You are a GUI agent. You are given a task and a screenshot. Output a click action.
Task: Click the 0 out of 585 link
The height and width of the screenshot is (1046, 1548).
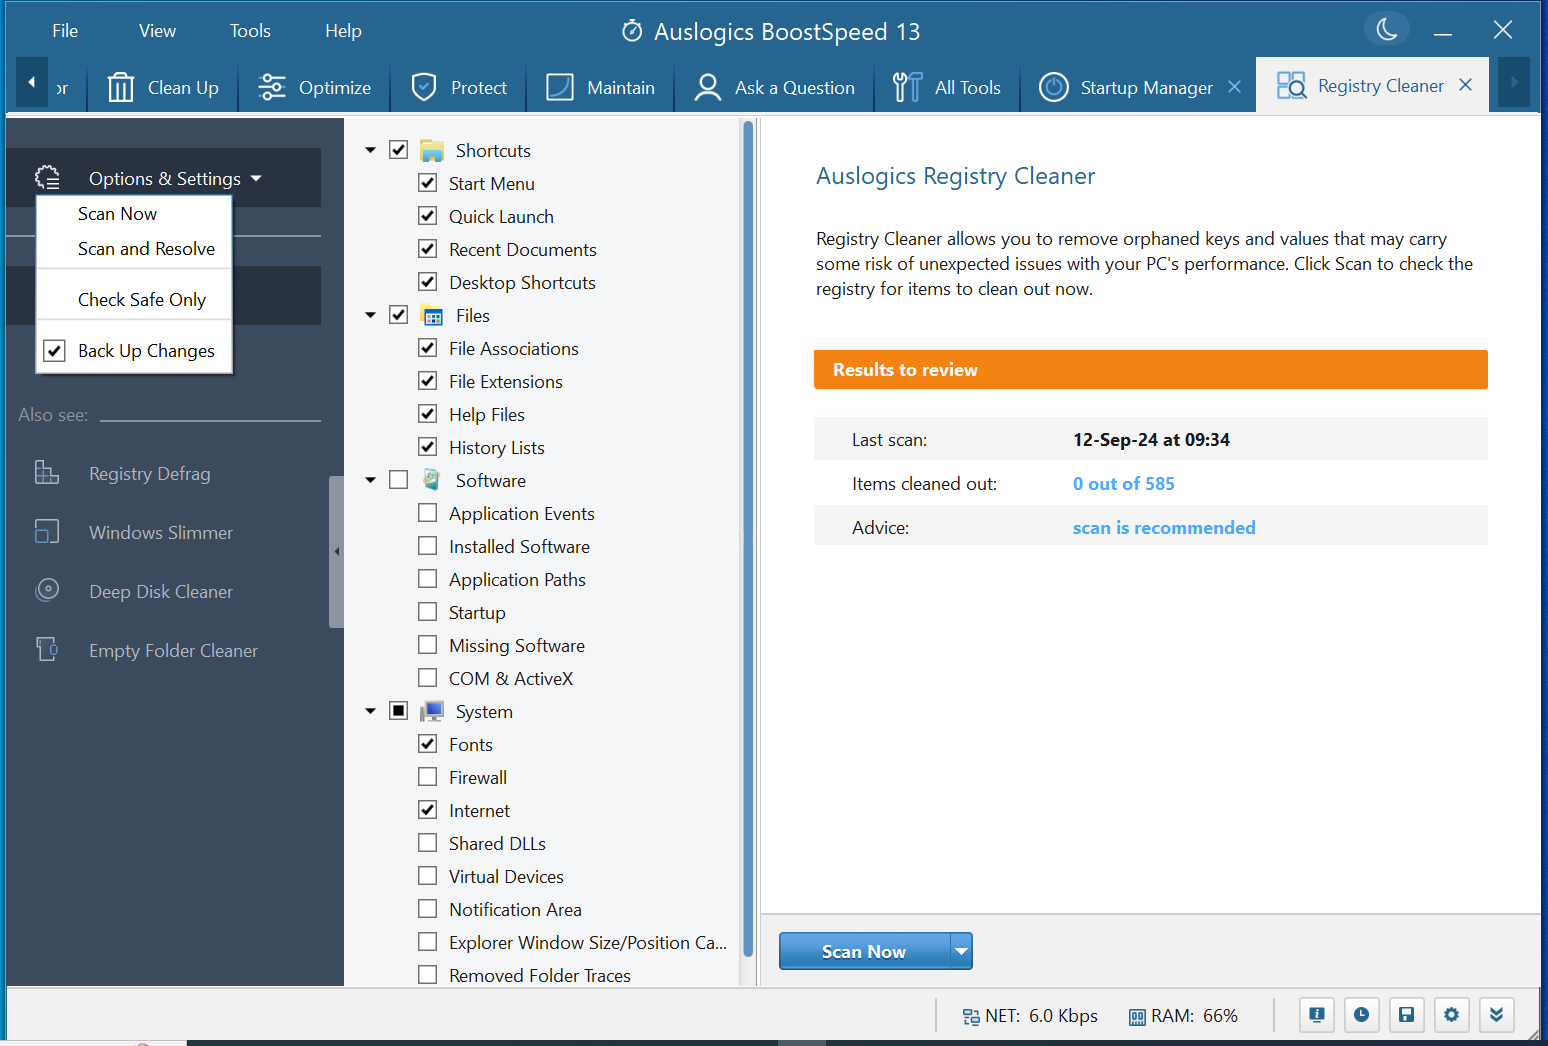coord(1123,484)
